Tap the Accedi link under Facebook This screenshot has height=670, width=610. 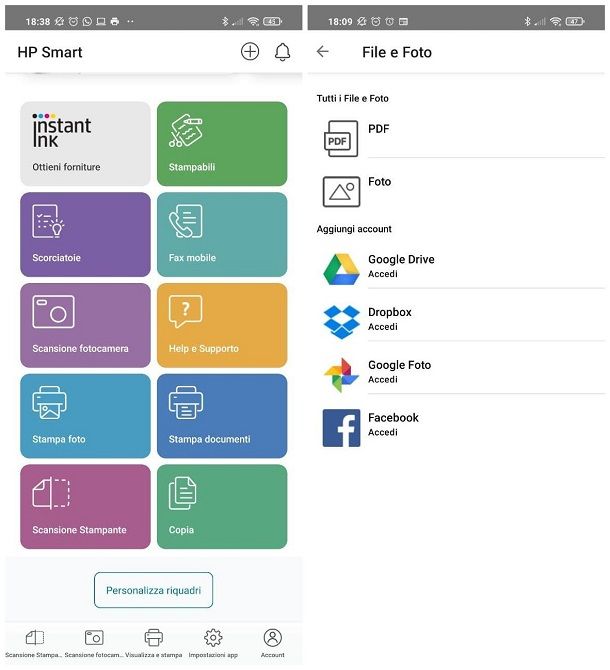click(x=383, y=432)
